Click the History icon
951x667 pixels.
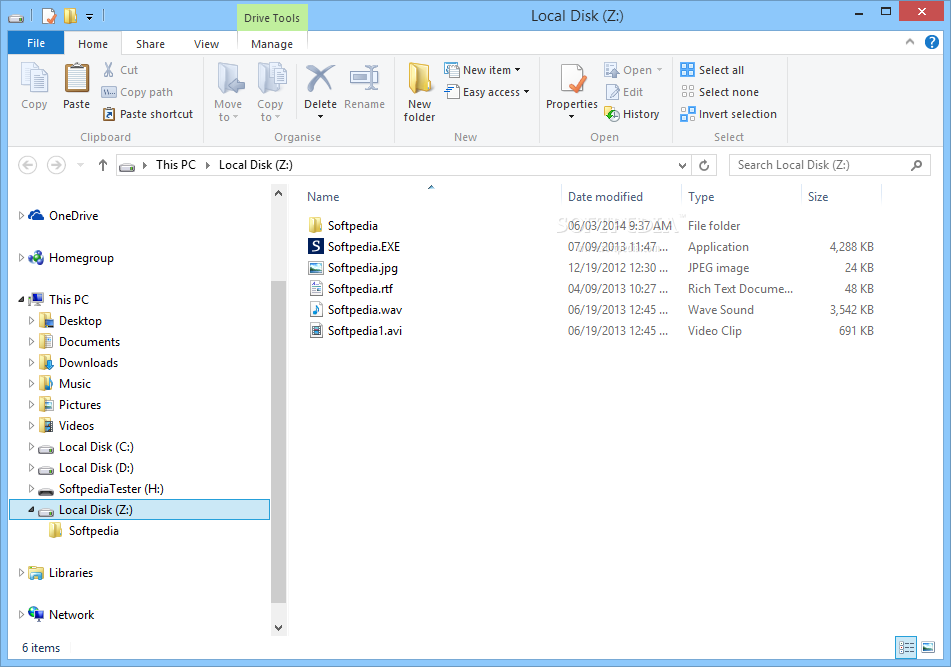click(x=612, y=114)
